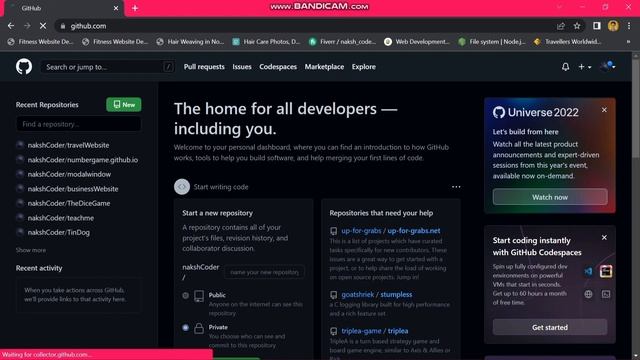This screenshot has height=360, width=640.
Task: Click the Get started button
Action: coord(549,327)
